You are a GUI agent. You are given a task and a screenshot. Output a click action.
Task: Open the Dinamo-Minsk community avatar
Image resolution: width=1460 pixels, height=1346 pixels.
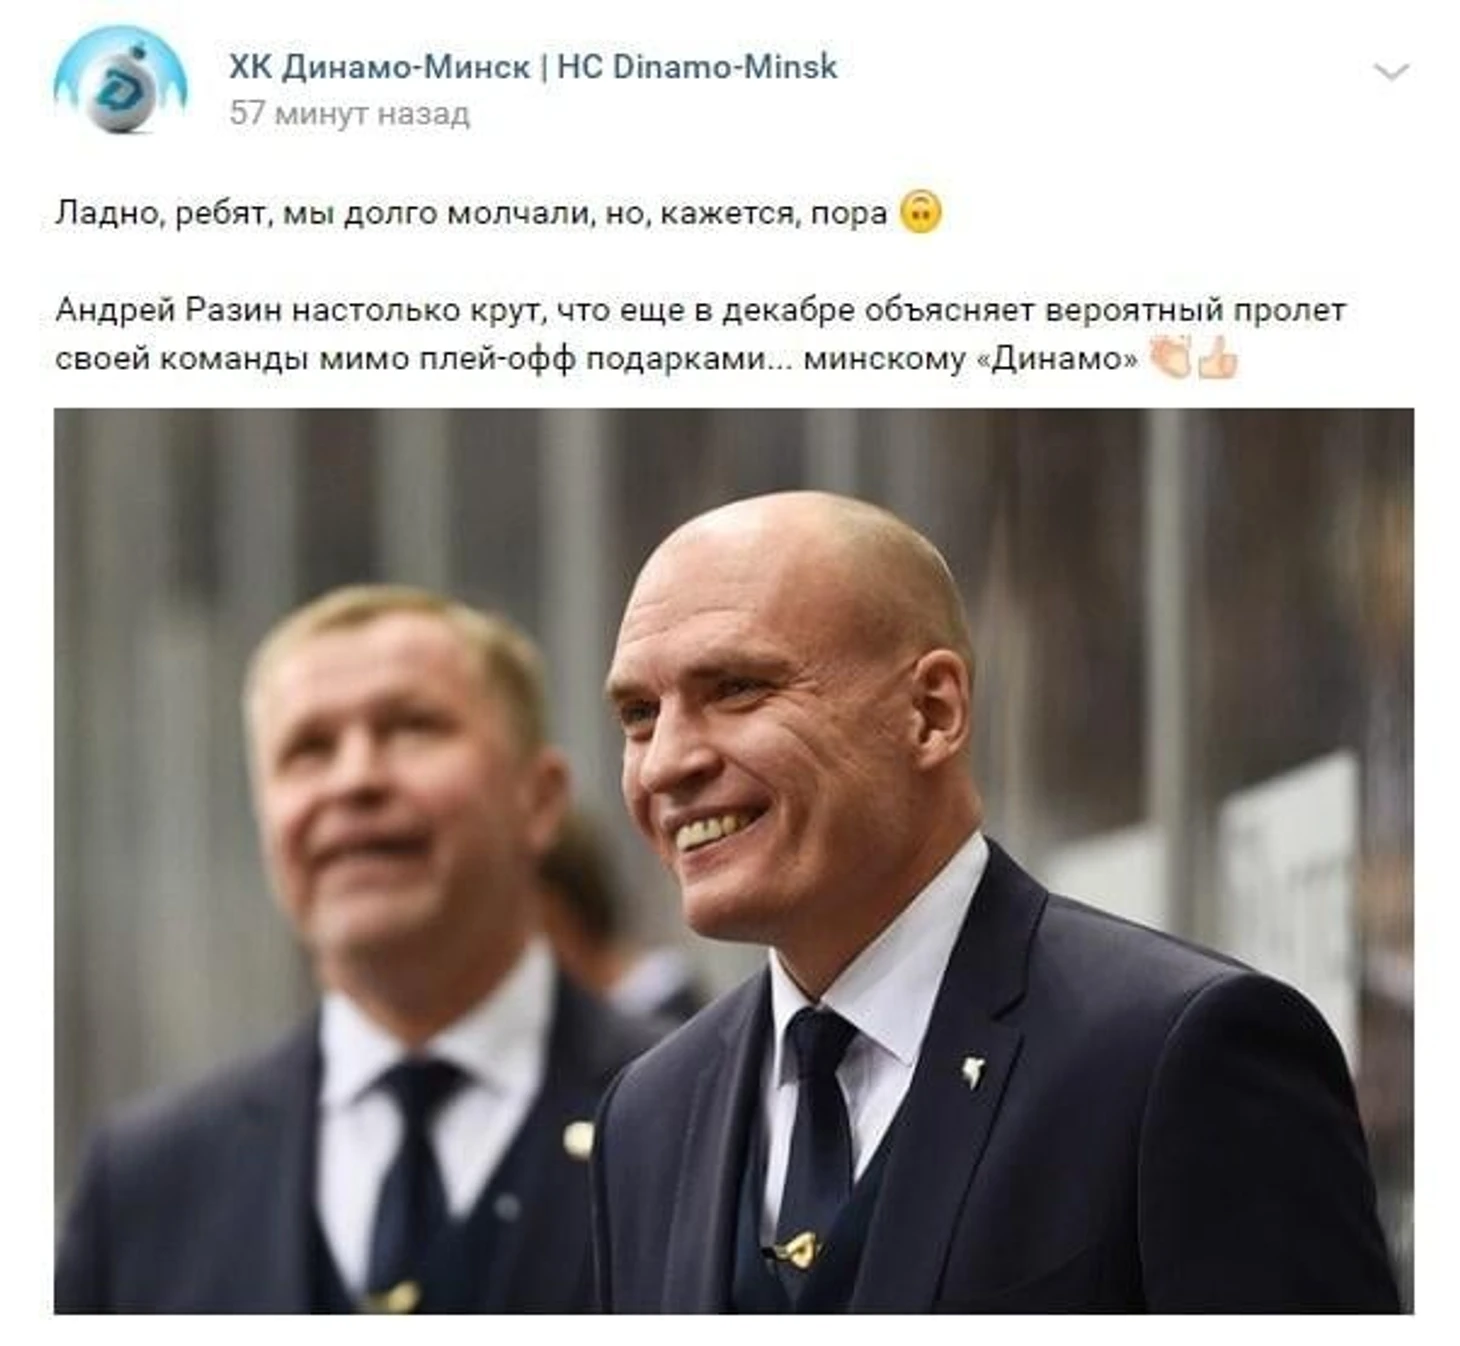coord(120,80)
